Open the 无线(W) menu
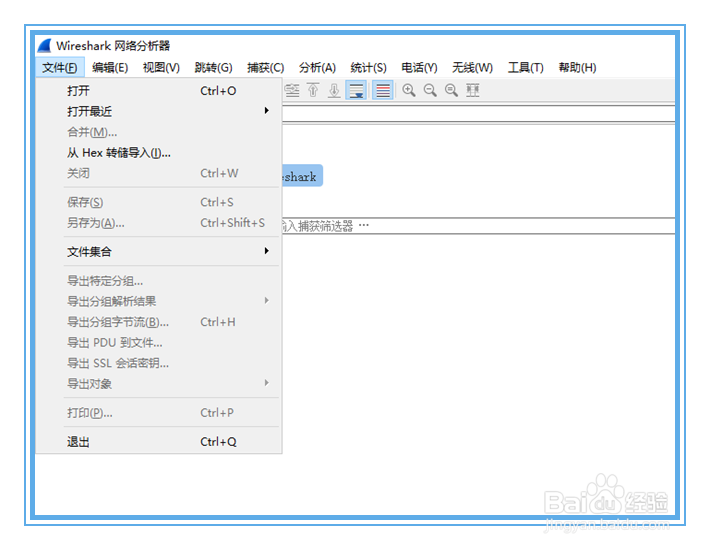Screen dimensions: 710x550 (x=472, y=67)
